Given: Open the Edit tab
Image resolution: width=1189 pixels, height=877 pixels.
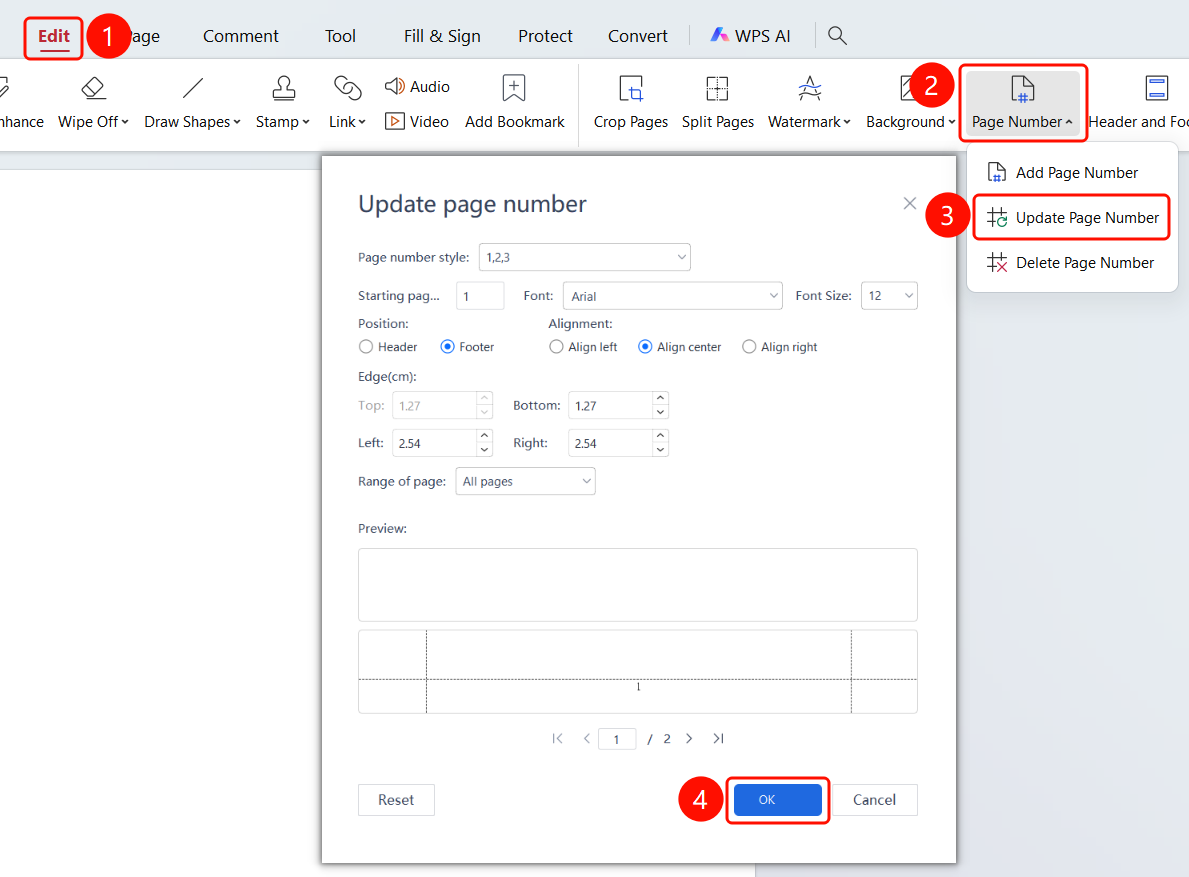Looking at the screenshot, I should tap(54, 36).
